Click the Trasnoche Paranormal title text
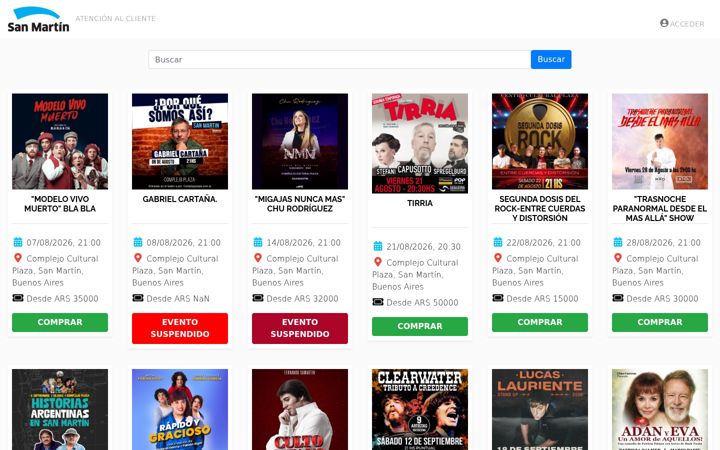 [660, 208]
